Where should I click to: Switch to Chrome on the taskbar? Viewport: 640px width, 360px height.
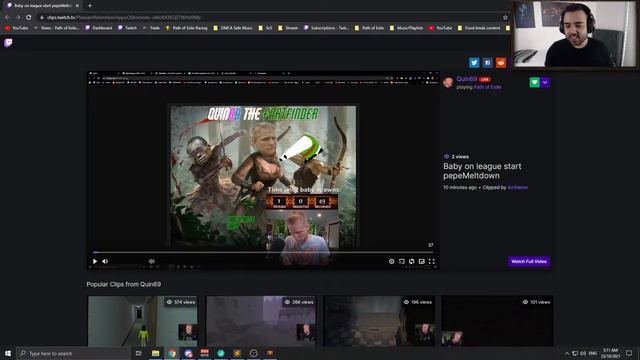point(172,353)
